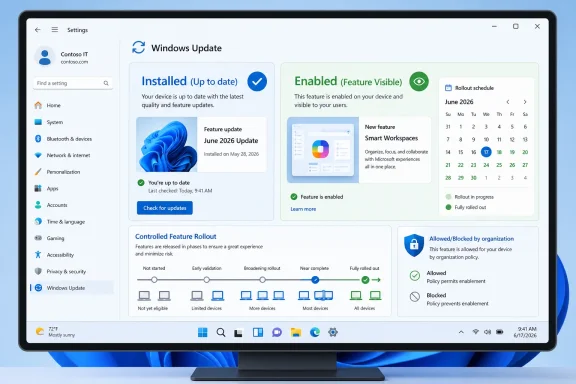Click the Wi-Fi icon in the system tray
The image size is (576, 384).
coord(475,332)
